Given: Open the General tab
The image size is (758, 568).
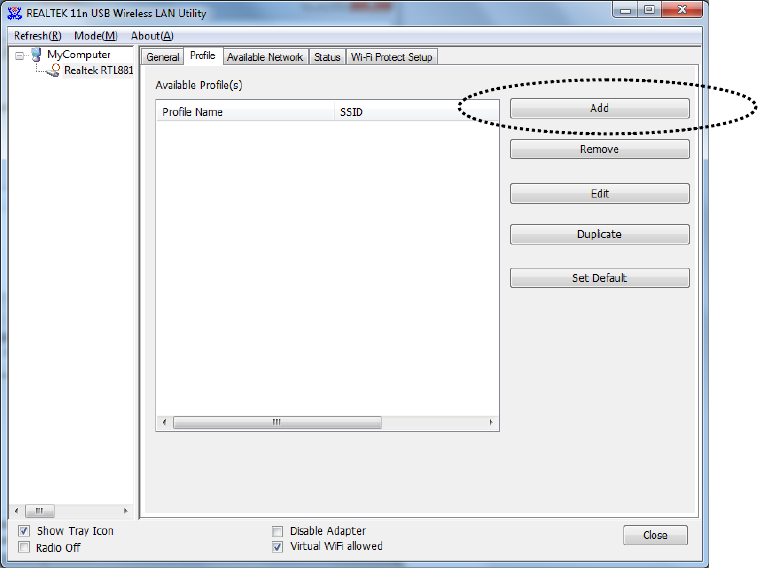Looking at the screenshot, I should 163,57.
